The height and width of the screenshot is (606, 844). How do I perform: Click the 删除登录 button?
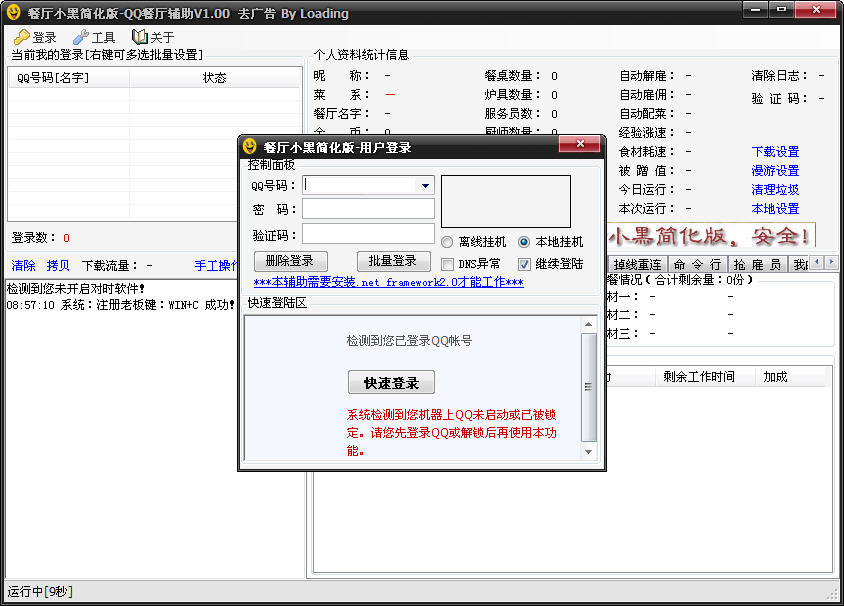[291, 262]
